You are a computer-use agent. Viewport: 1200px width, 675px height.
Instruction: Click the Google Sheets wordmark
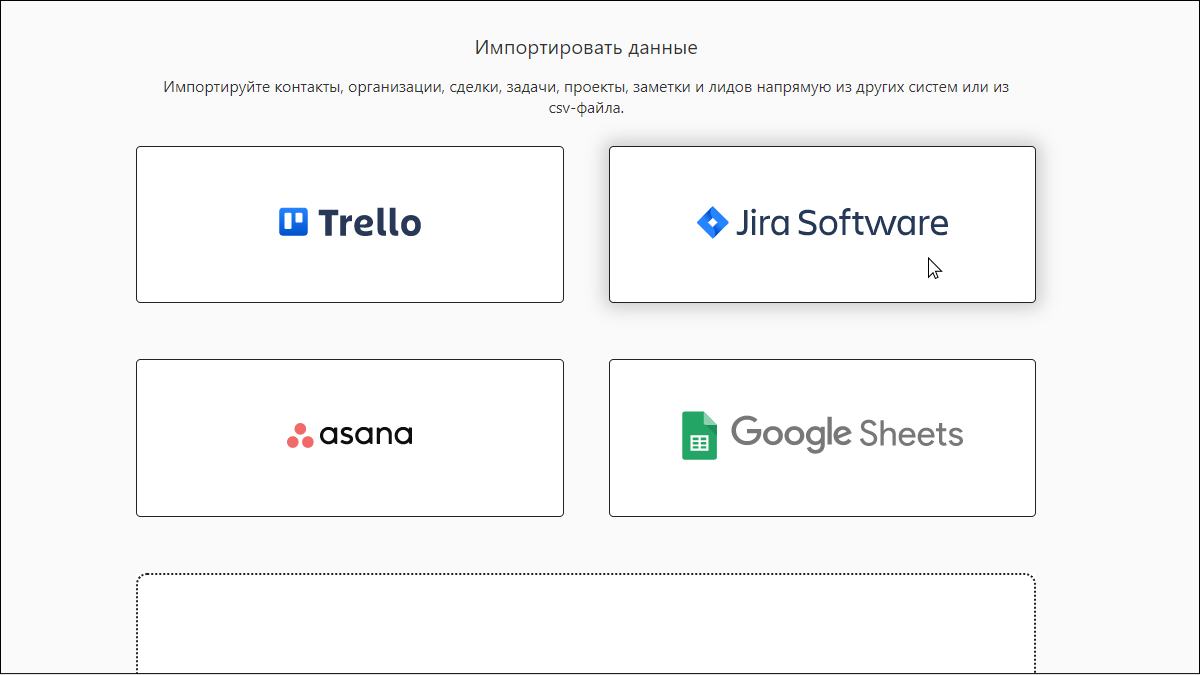[x=848, y=434]
